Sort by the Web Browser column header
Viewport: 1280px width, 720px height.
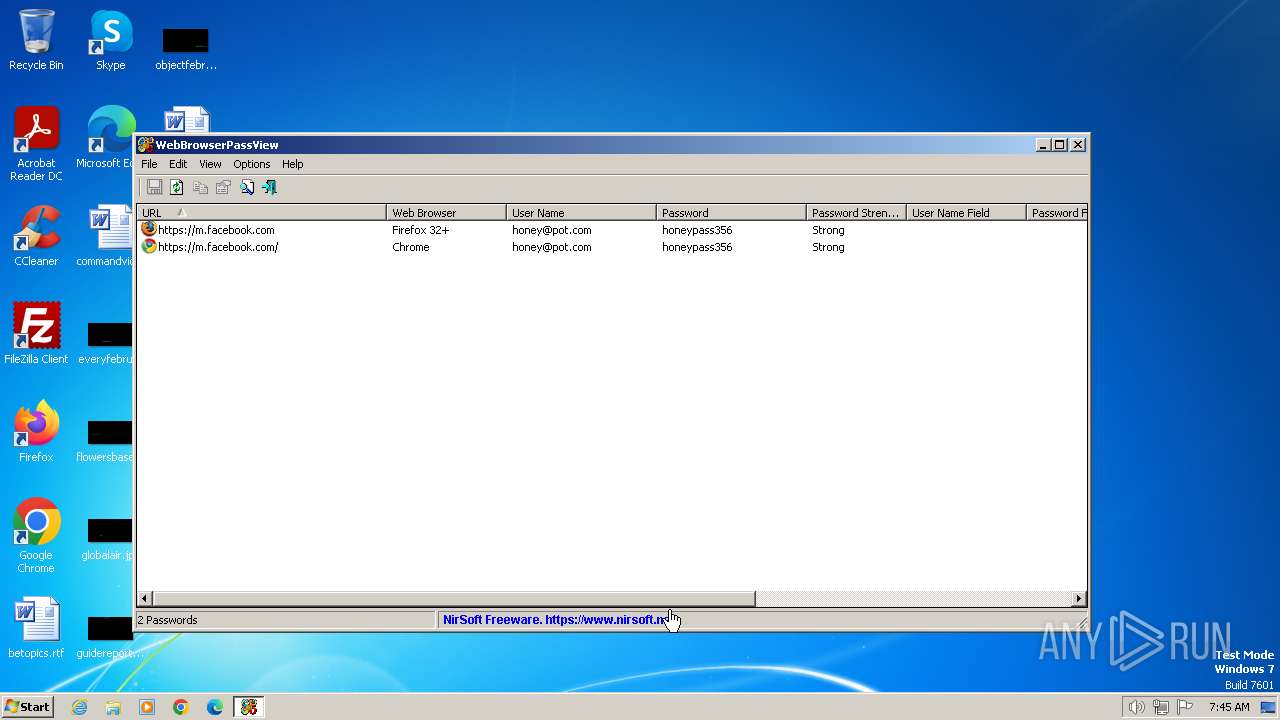tap(446, 213)
